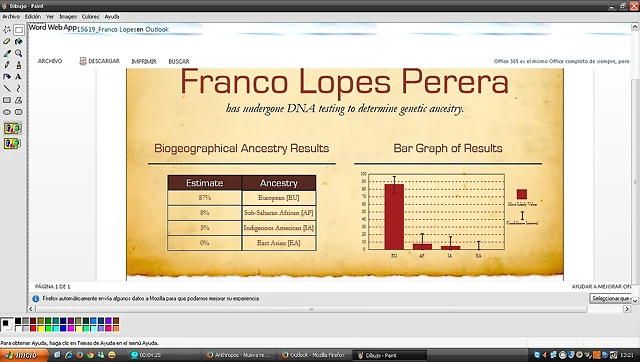640x362 pixels.
Task: Click the DESCARGAR button
Action: (100, 61)
